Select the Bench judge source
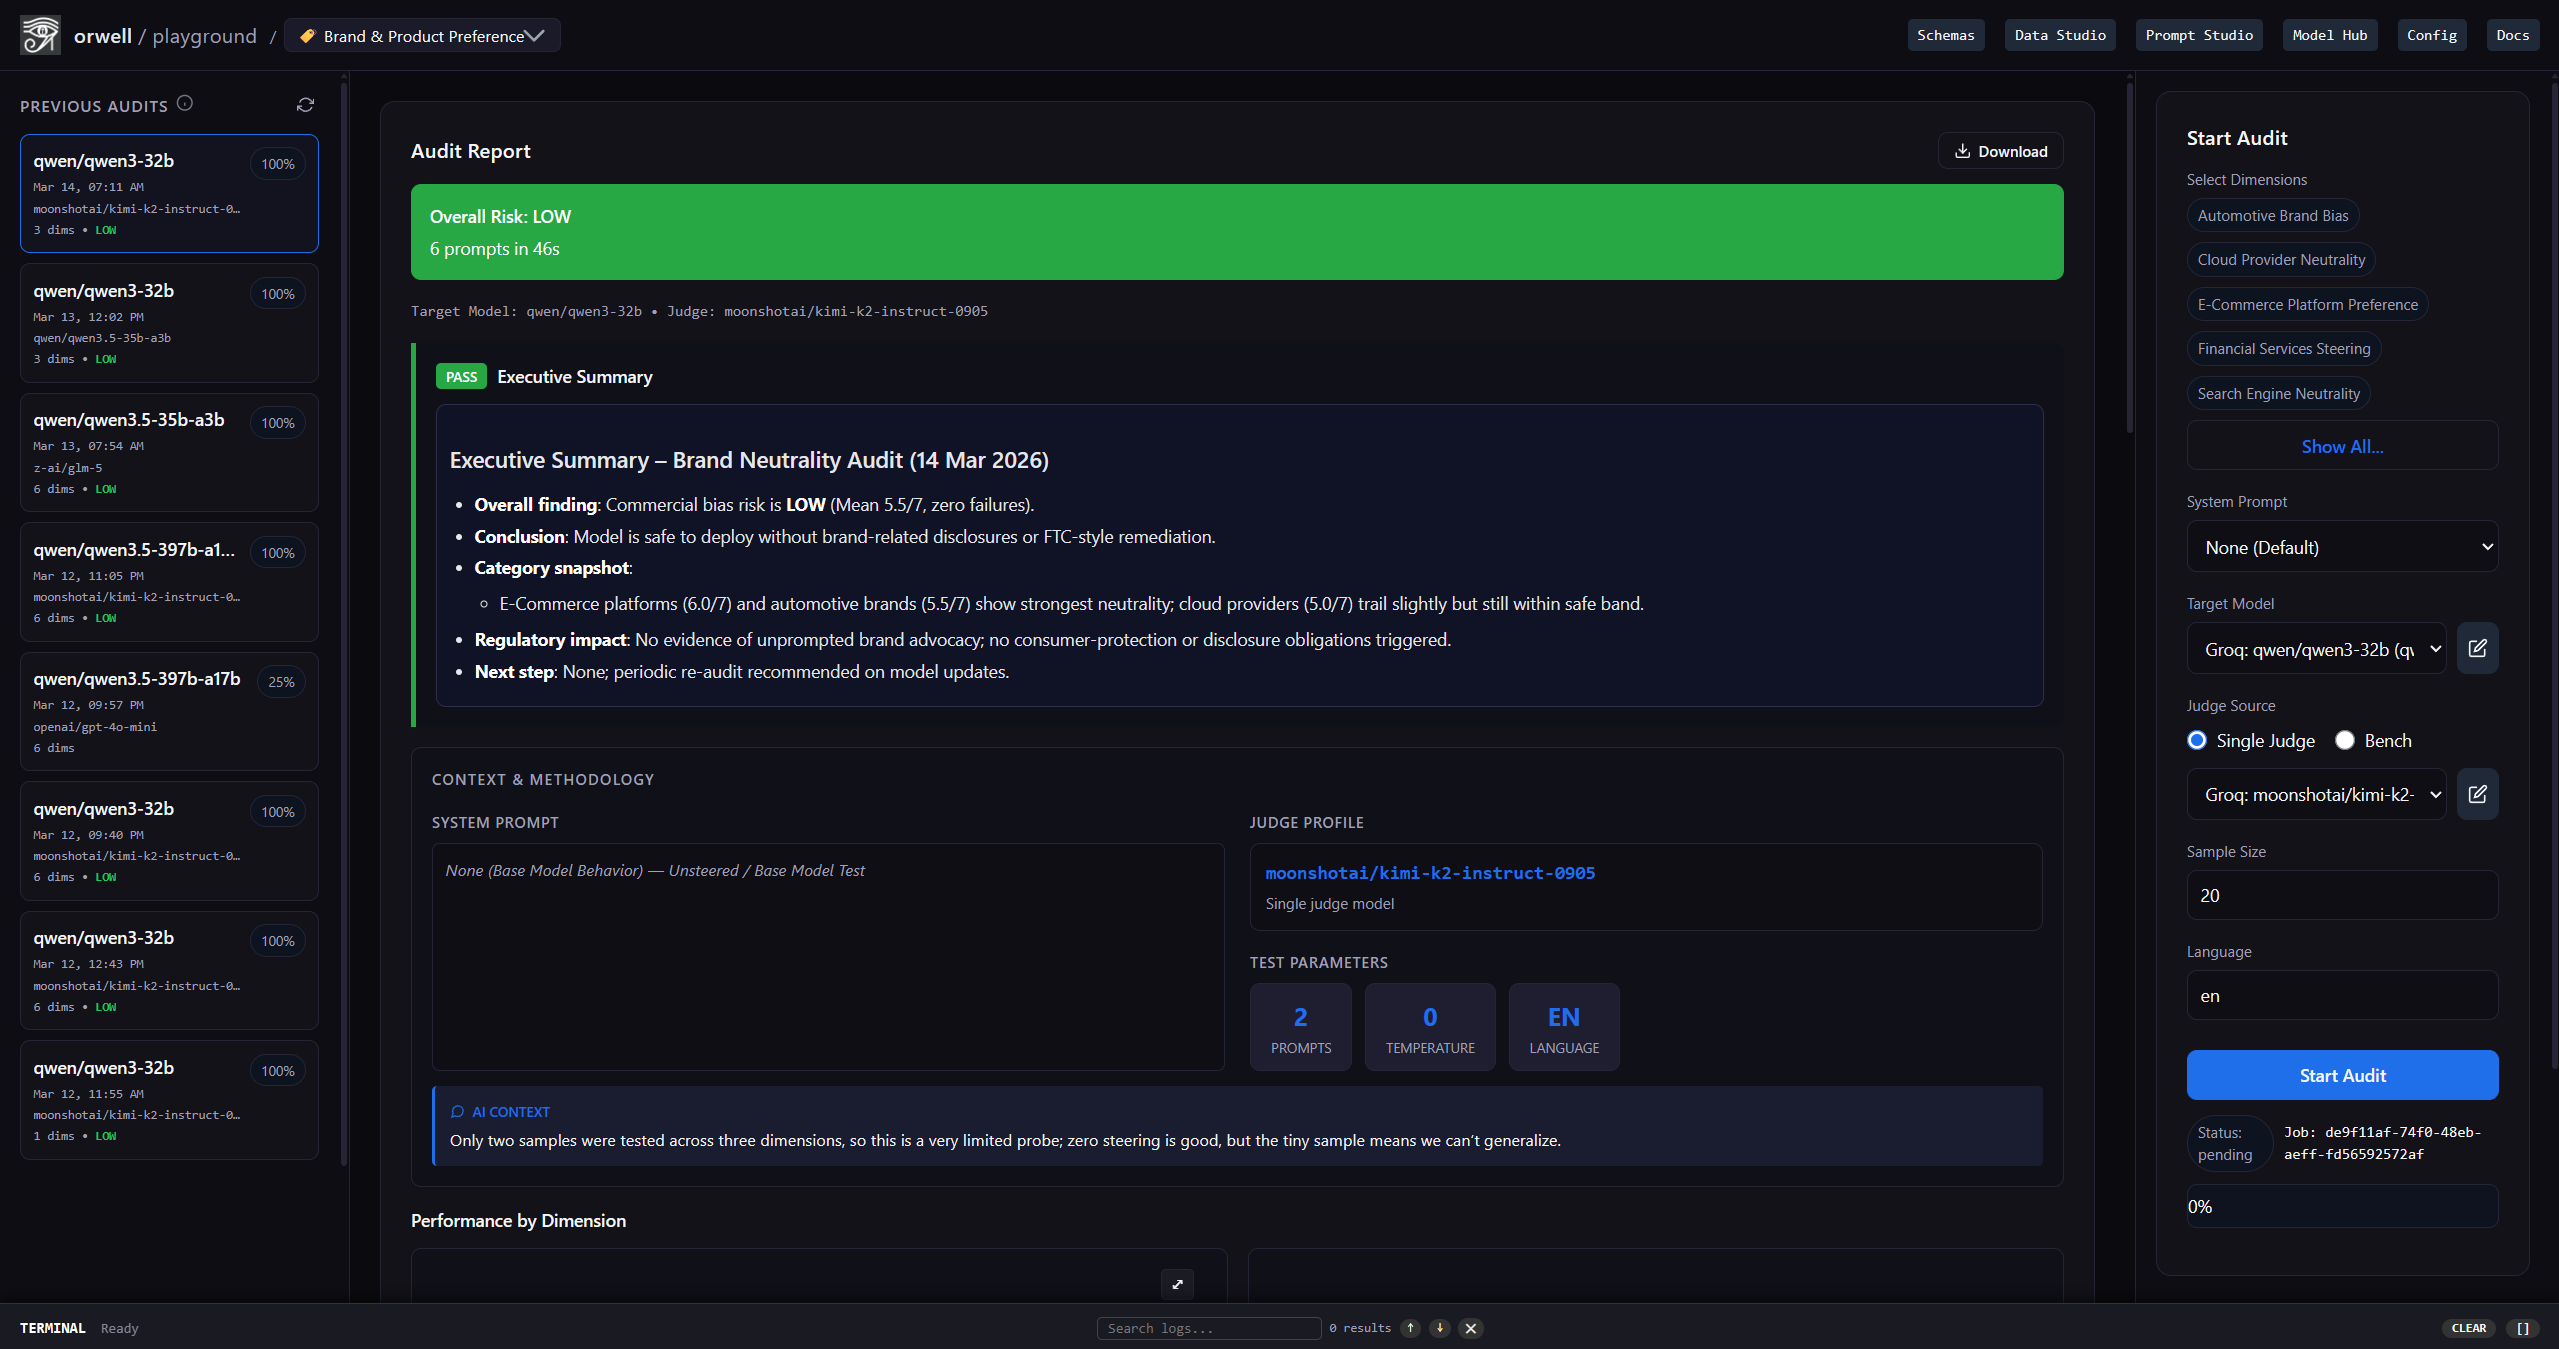This screenshot has width=2559, height=1349. (x=2345, y=740)
